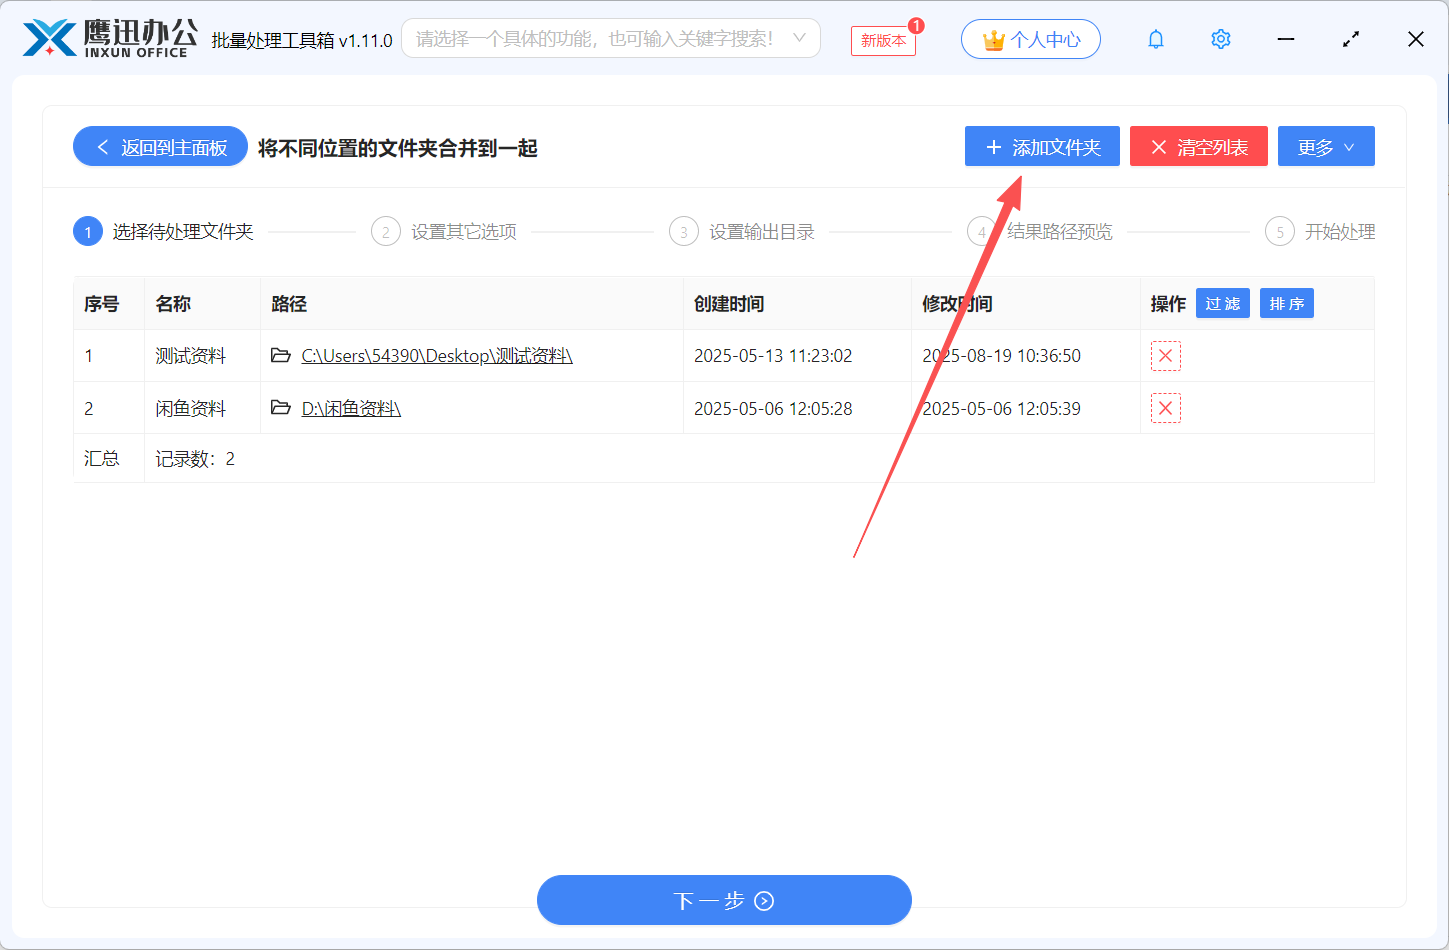Delete the 闲鱼资料 row with red X
This screenshot has width=1449, height=950.
pos(1166,408)
